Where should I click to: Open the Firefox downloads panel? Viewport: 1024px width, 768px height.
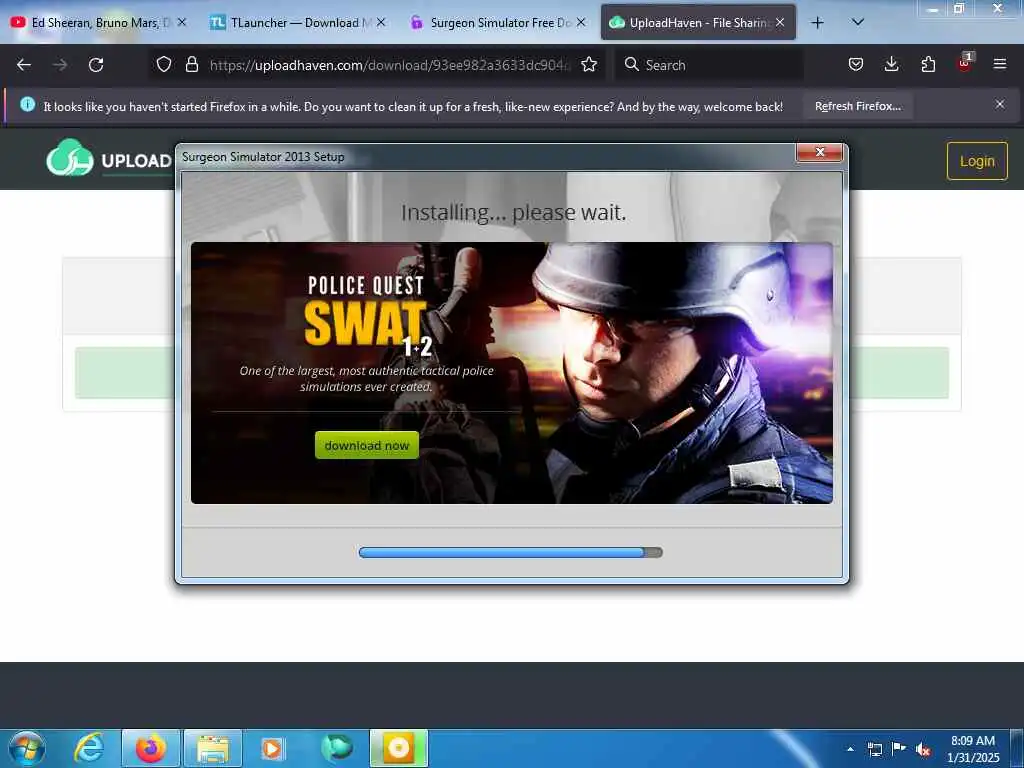click(891, 64)
